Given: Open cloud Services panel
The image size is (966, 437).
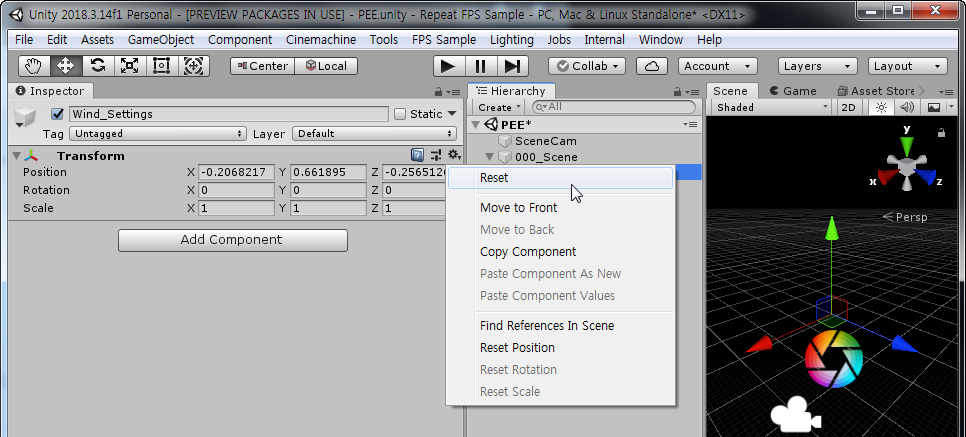Looking at the screenshot, I should coord(652,66).
